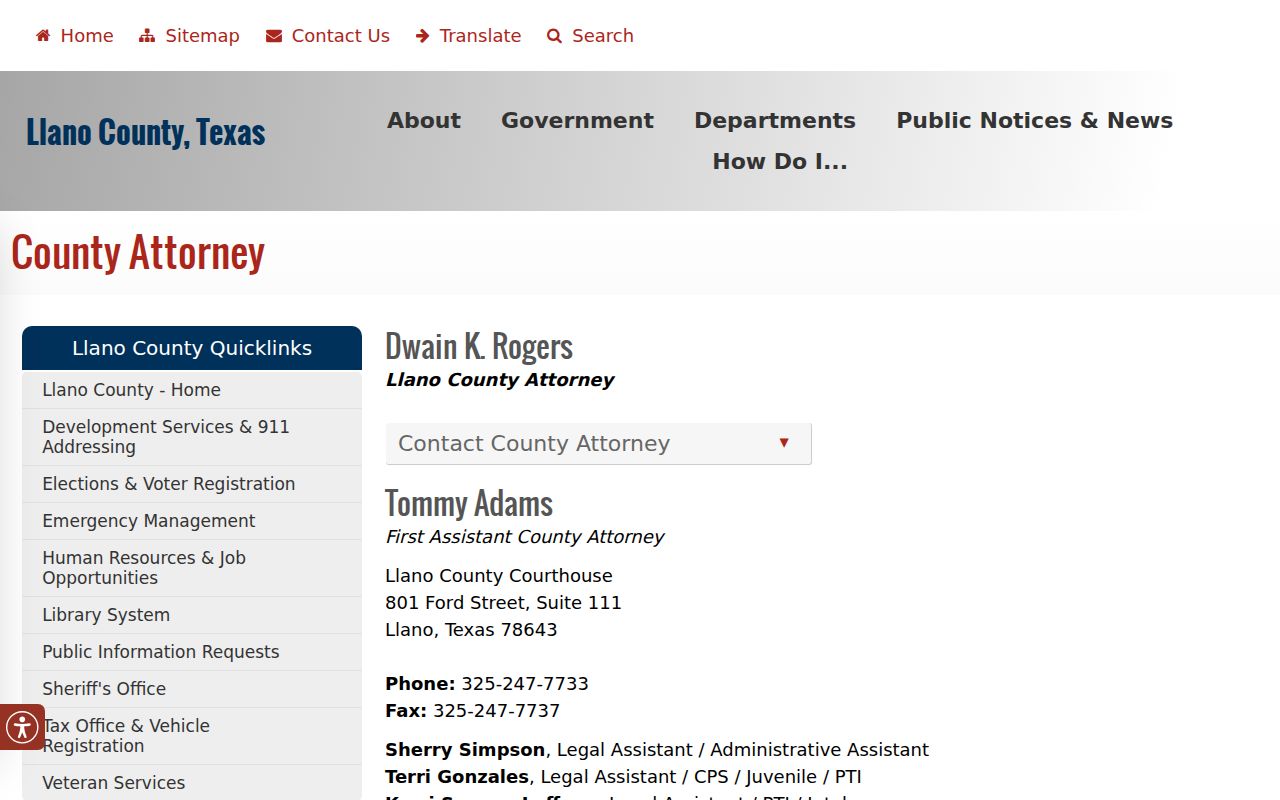Click the Tommy Adams heading
1280x800 pixels.
point(469,503)
